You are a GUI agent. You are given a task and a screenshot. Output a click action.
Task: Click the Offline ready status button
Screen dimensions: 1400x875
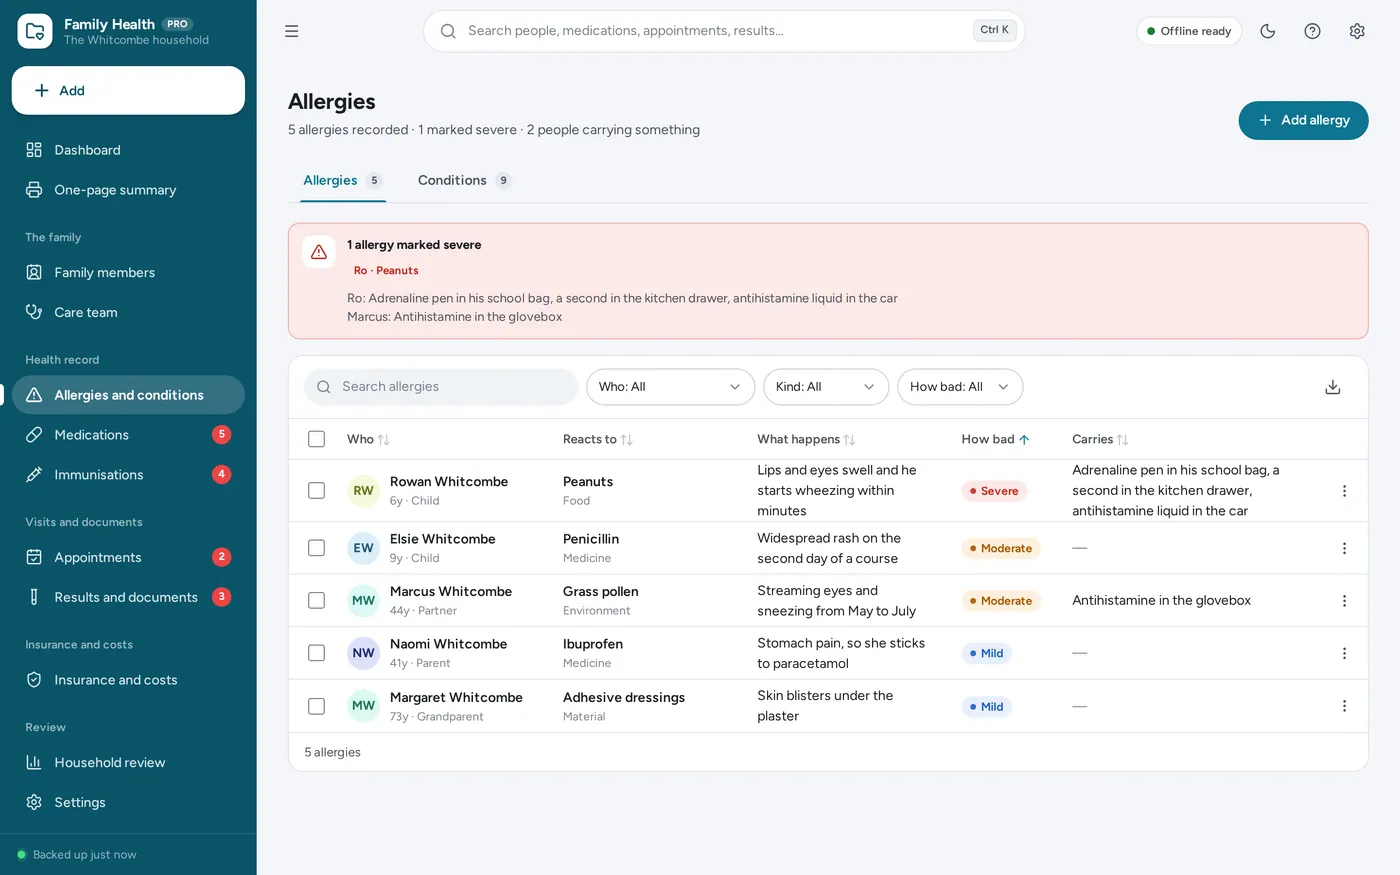1189,31
